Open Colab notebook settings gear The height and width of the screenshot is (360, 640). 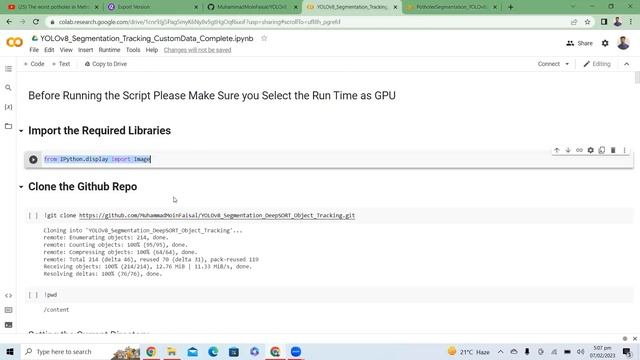coord(605,43)
